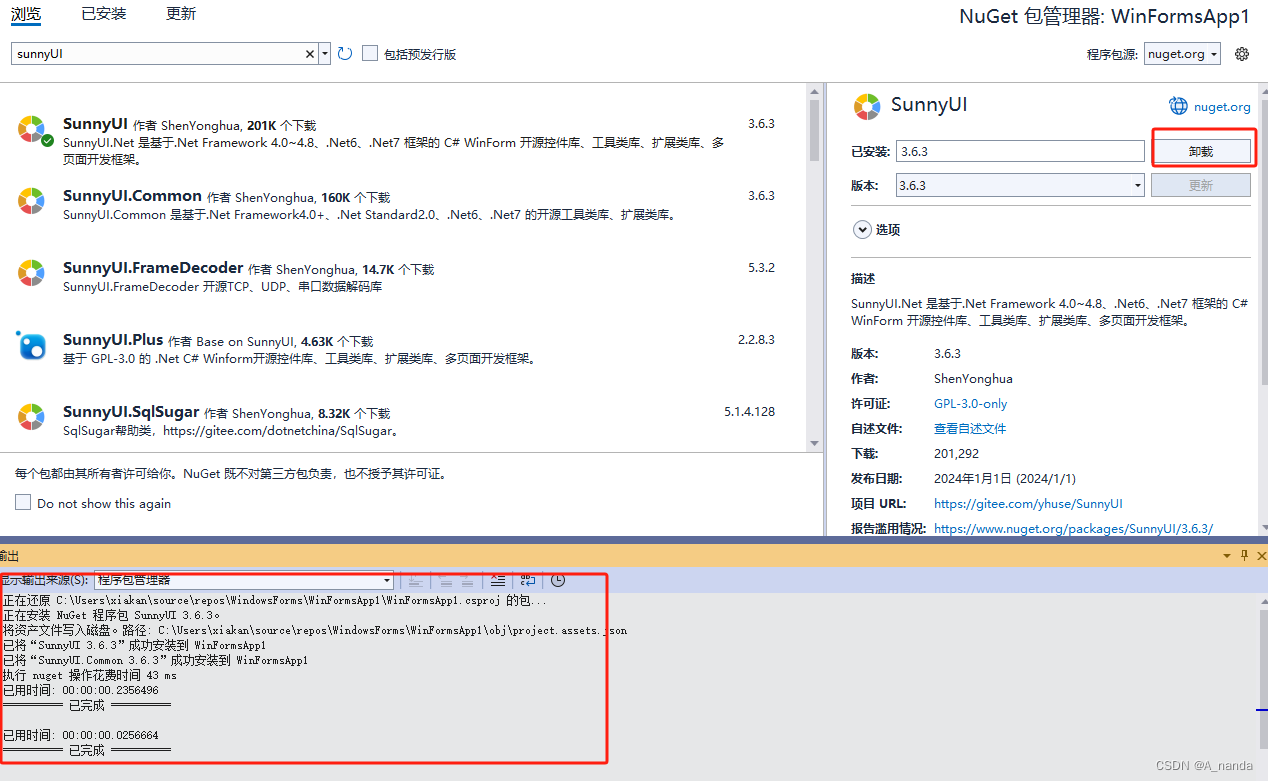Open NuGet settings gear

[x=1242, y=54]
